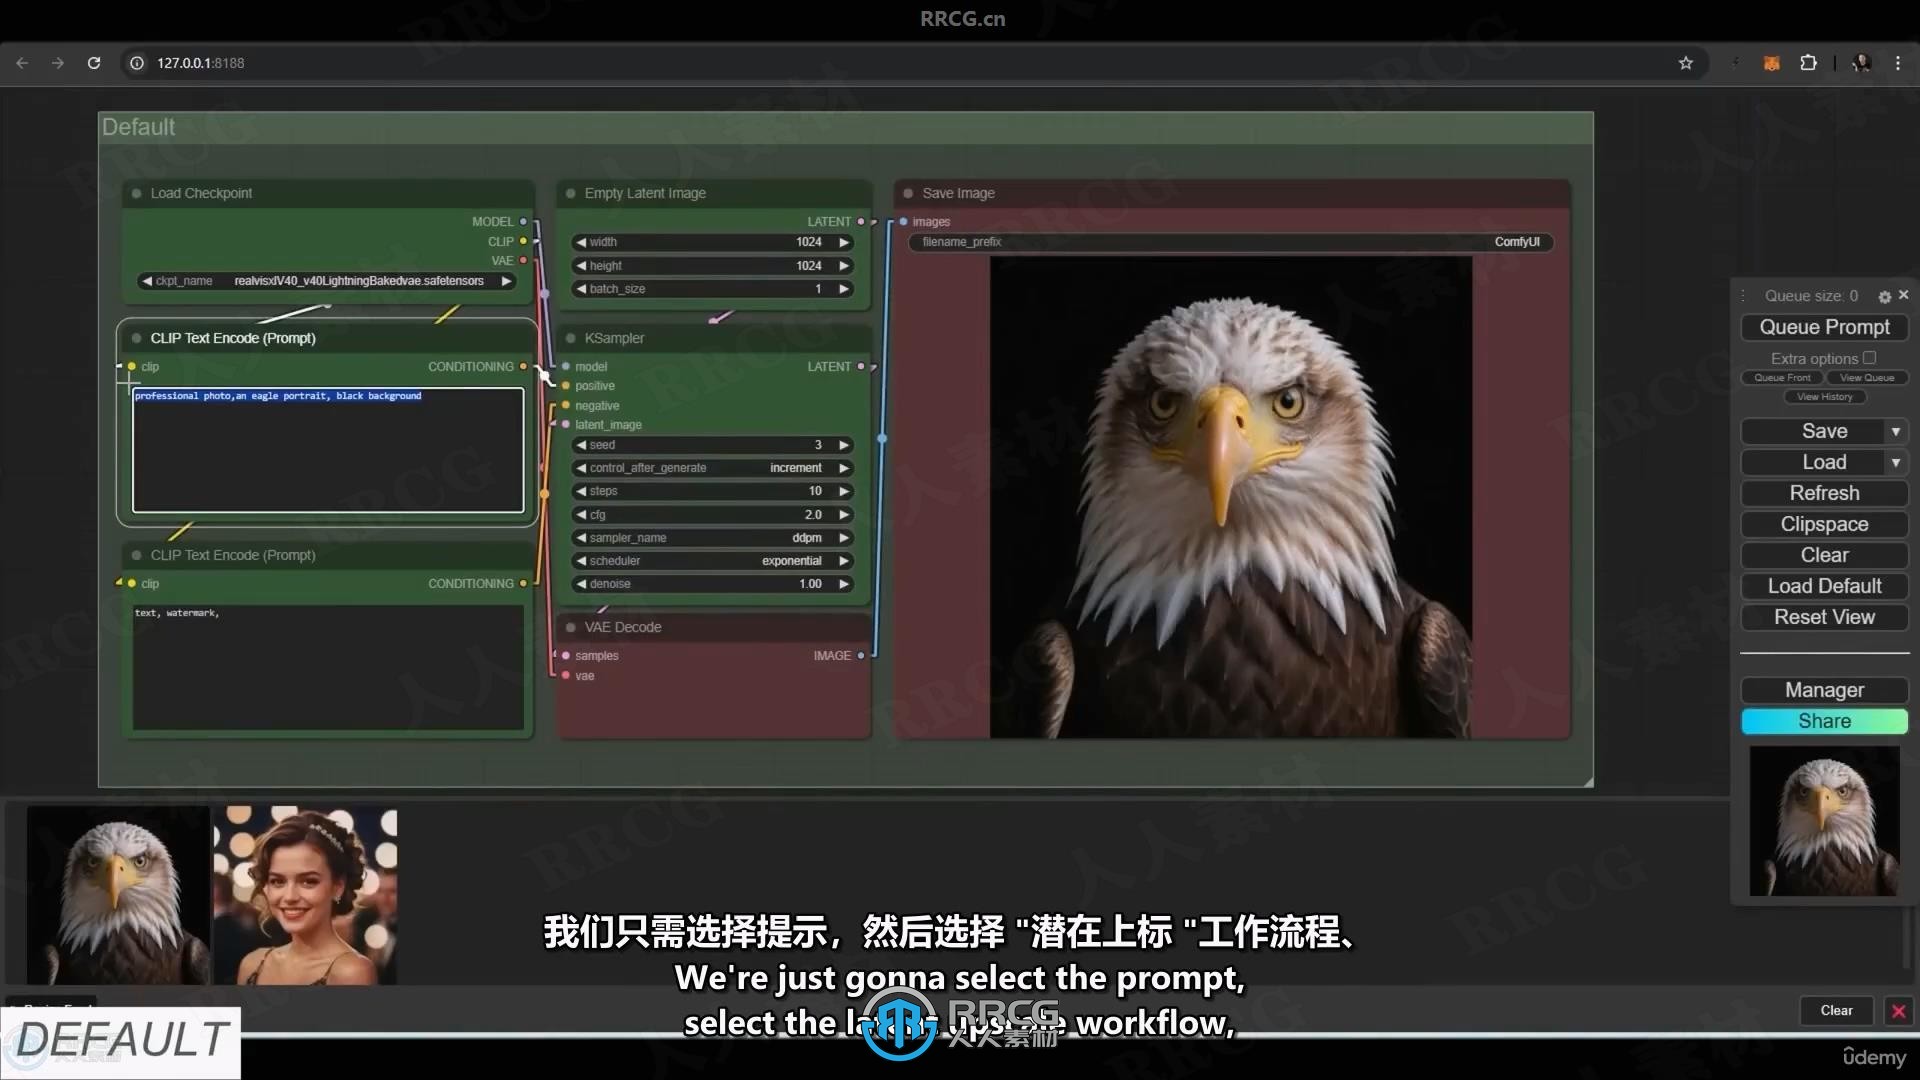1920x1080 pixels.
Task: Open the scheduler exponential combo box
Action: pos(713,561)
